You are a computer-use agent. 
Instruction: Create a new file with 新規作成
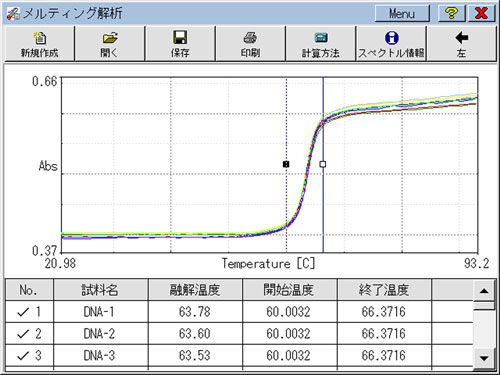(39, 44)
